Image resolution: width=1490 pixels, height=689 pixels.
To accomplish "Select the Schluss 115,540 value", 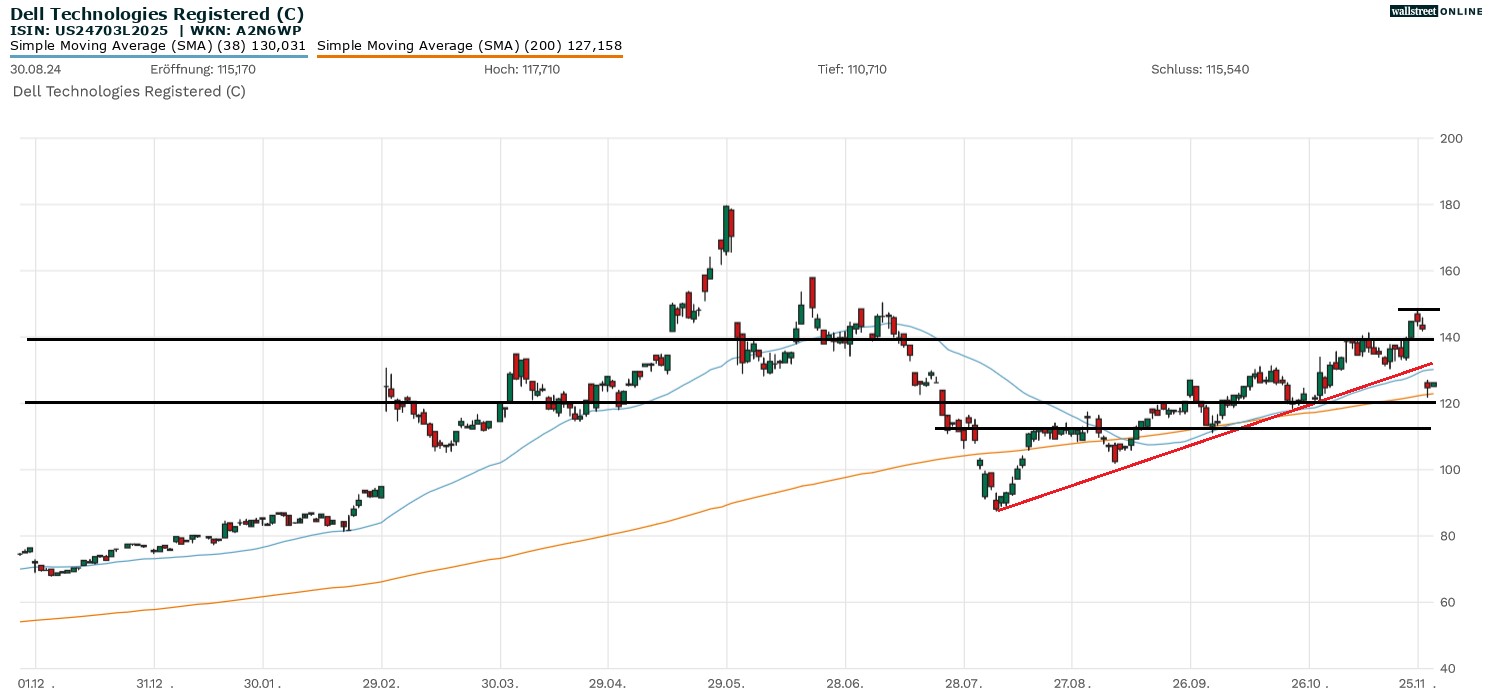I will point(1200,69).
